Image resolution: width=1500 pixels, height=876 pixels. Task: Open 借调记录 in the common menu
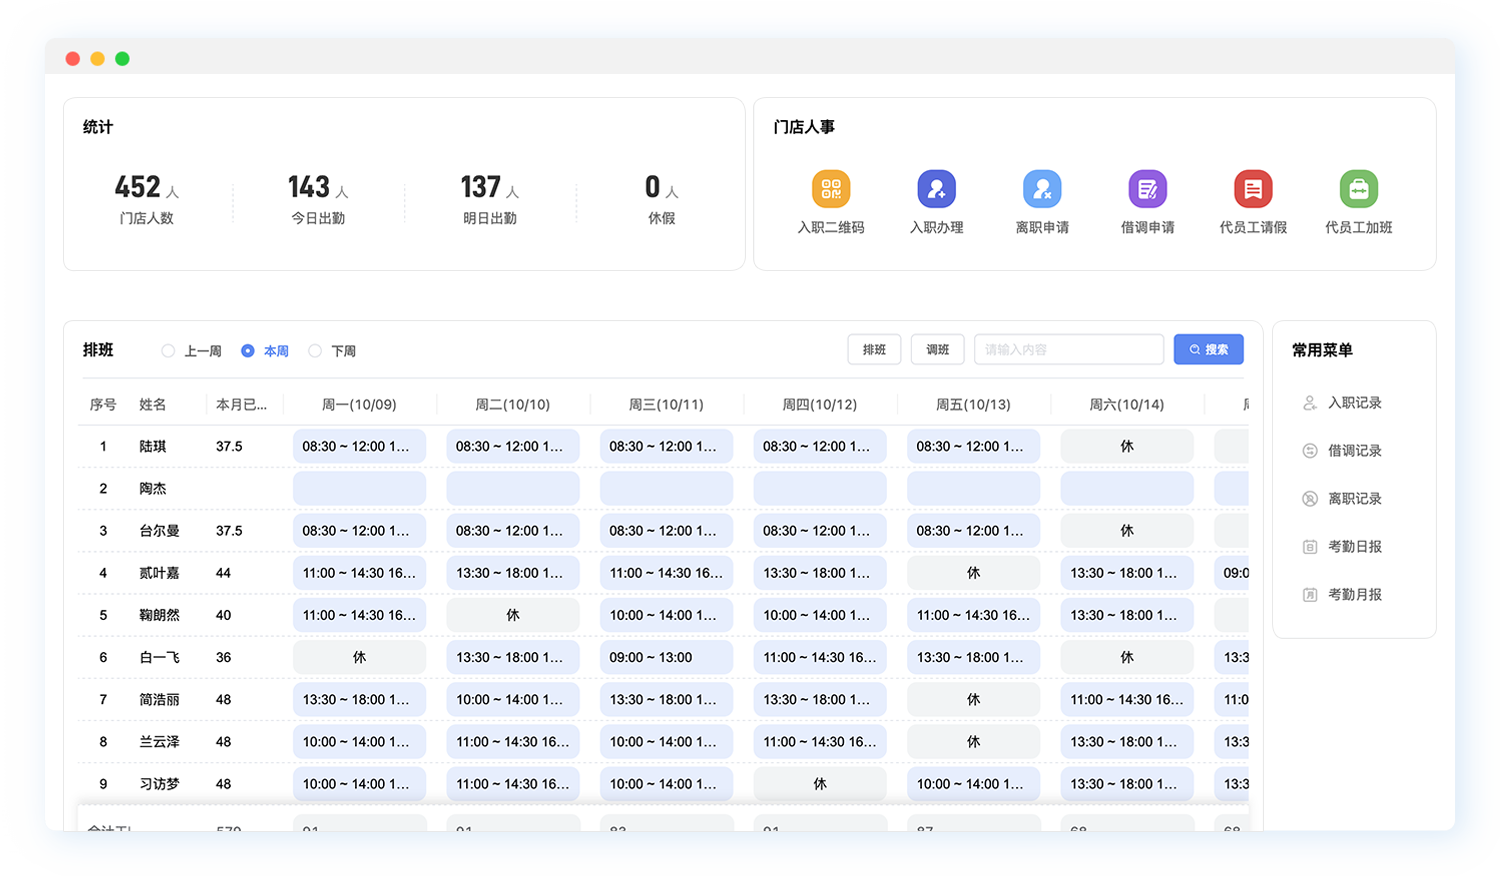point(1354,451)
